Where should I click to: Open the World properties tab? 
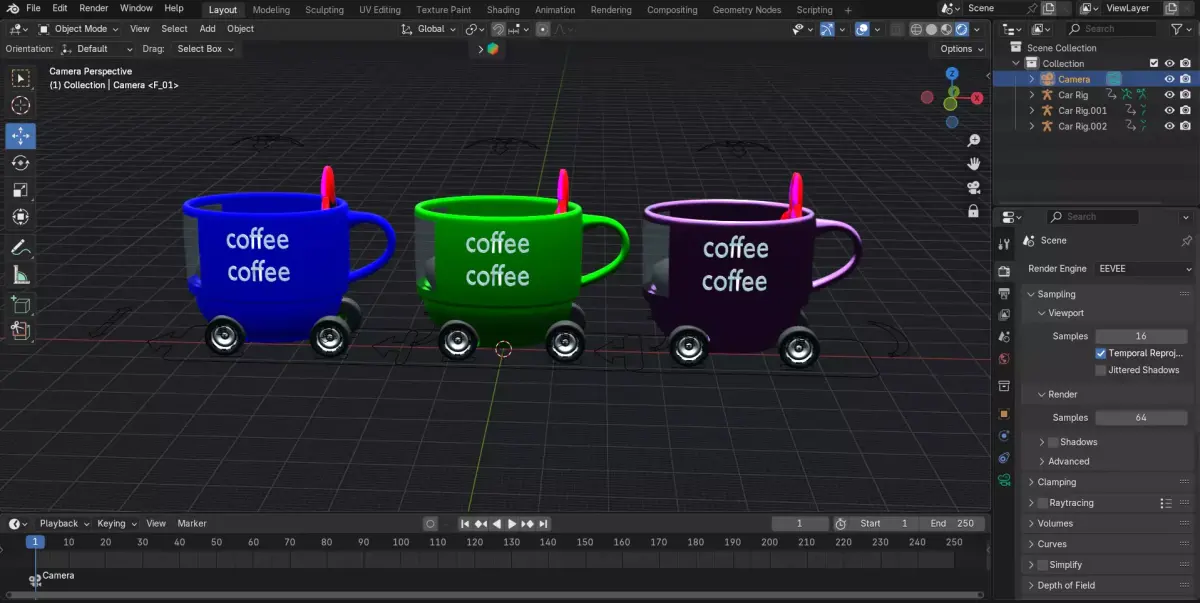[x=1004, y=358]
